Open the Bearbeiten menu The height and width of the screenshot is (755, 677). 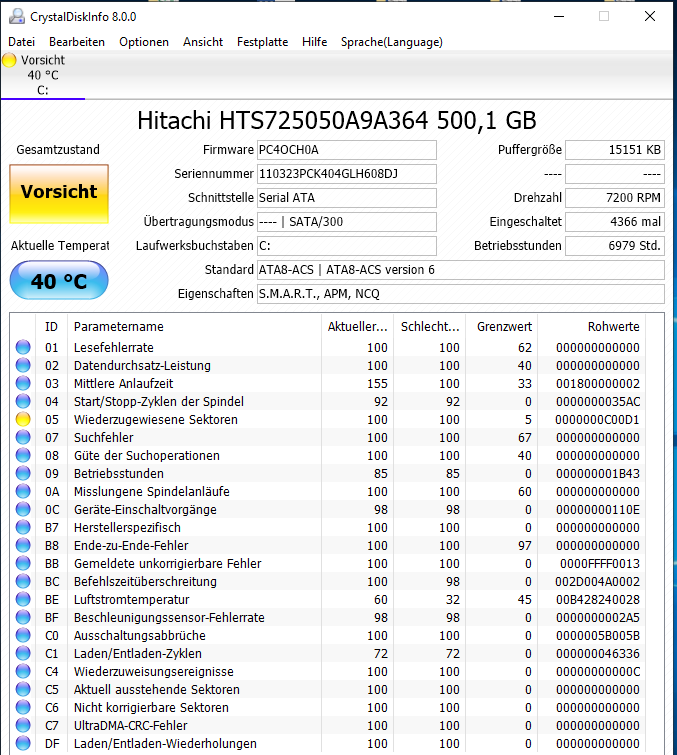[77, 42]
